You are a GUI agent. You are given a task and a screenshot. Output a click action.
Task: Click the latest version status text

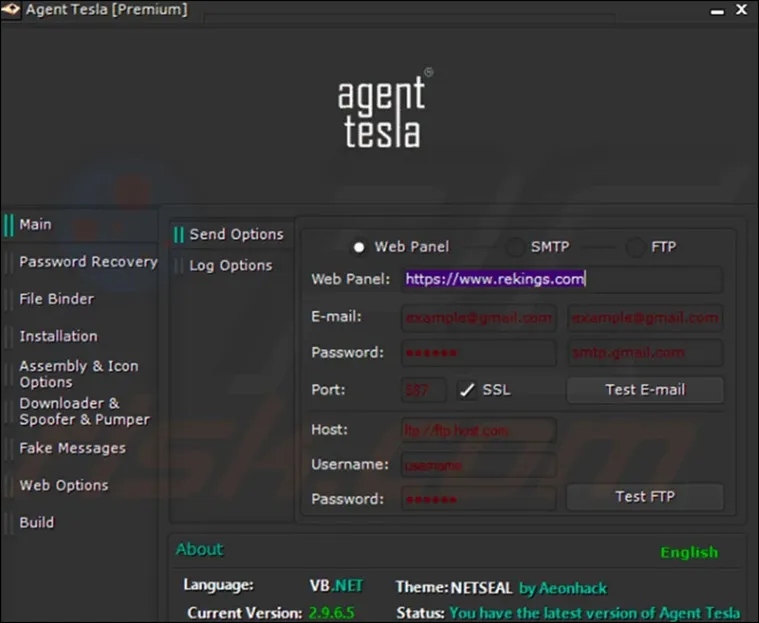click(594, 613)
